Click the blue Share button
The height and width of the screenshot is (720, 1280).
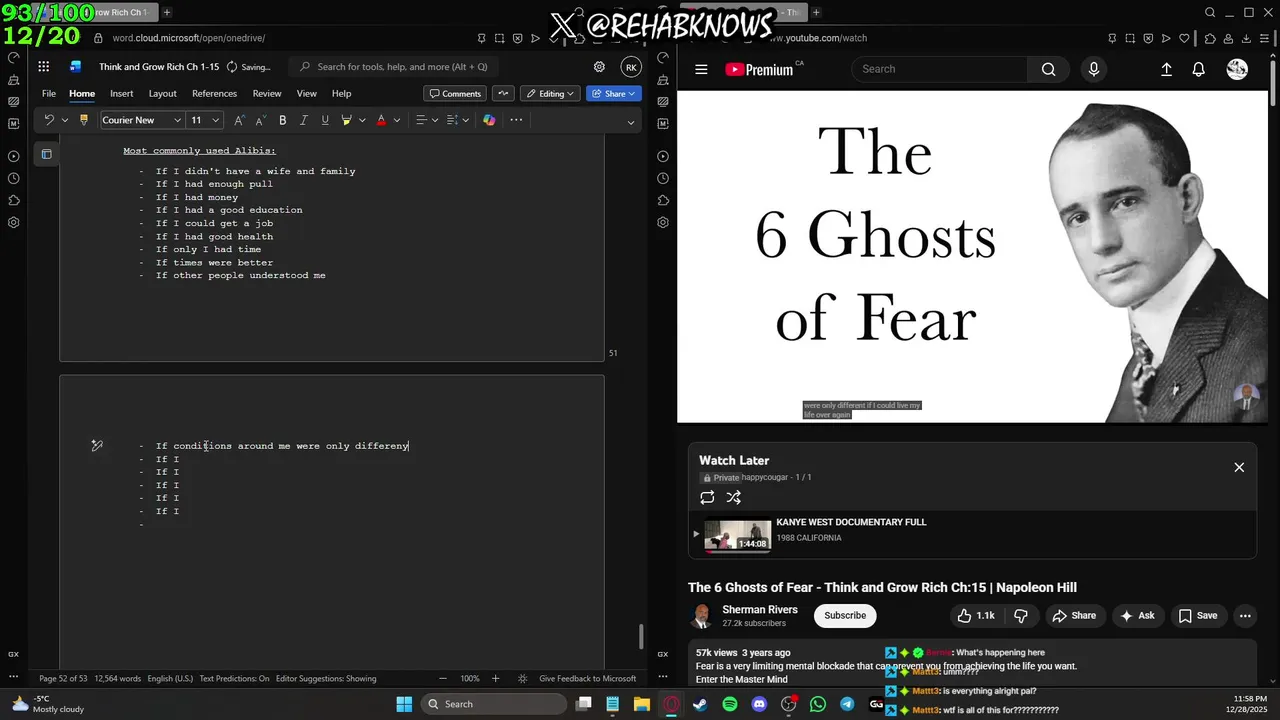[x=613, y=94]
